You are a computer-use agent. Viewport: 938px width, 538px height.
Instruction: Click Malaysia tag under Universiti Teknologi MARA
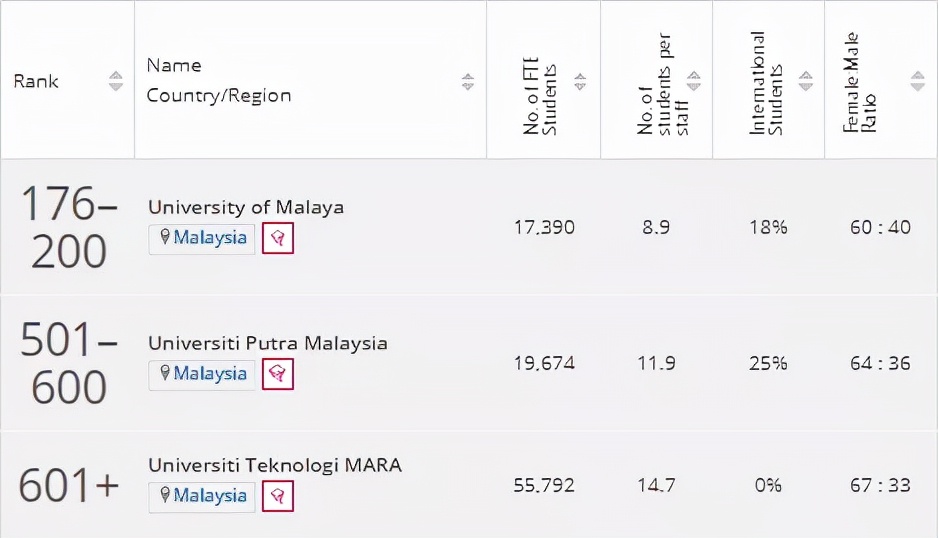[202, 497]
